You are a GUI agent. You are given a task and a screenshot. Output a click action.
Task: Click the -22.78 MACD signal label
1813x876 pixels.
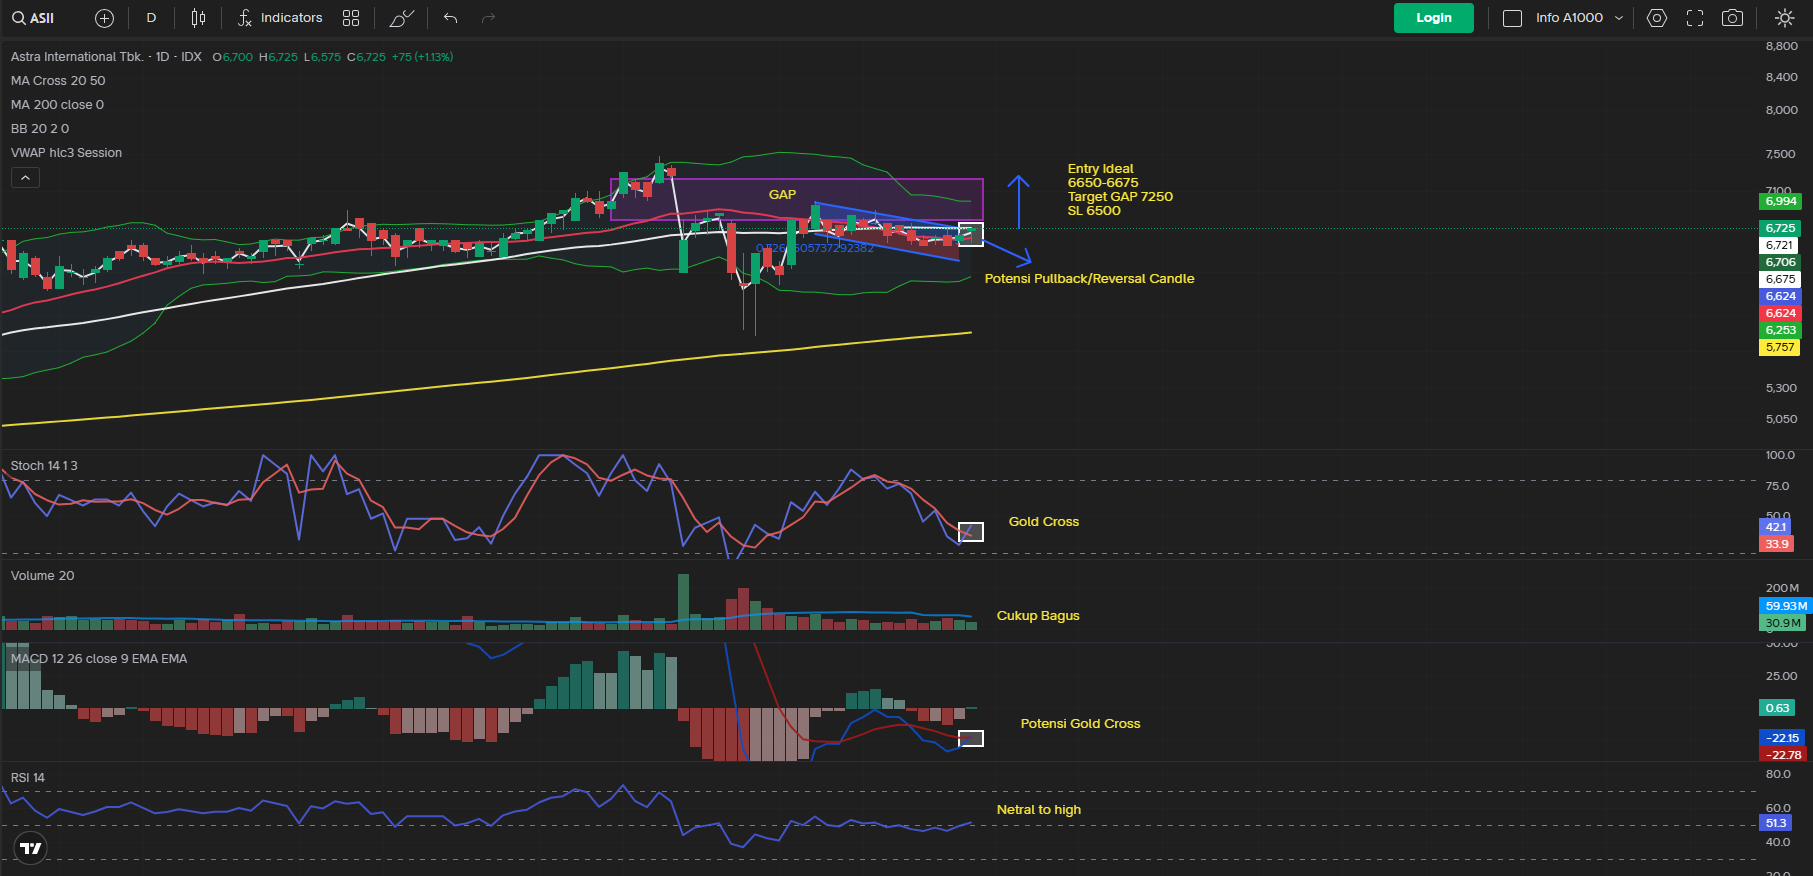(1783, 756)
